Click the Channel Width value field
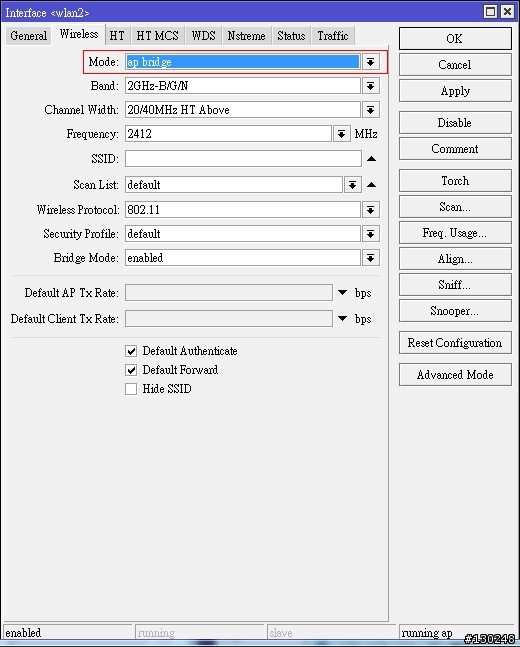Image resolution: width=520 pixels, height=647 pixels. 243,110
